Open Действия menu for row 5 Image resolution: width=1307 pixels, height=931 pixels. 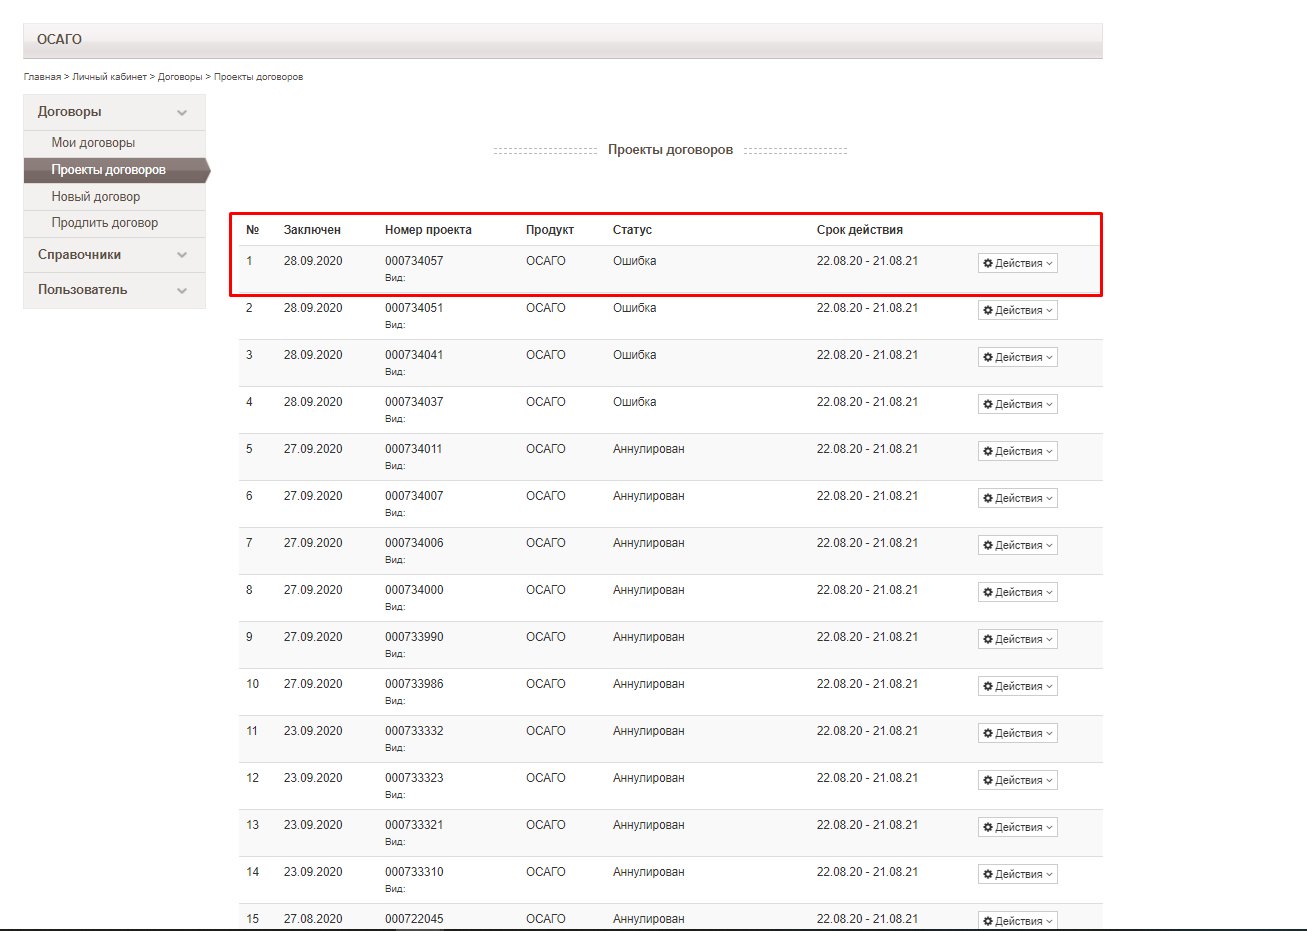1017,451
